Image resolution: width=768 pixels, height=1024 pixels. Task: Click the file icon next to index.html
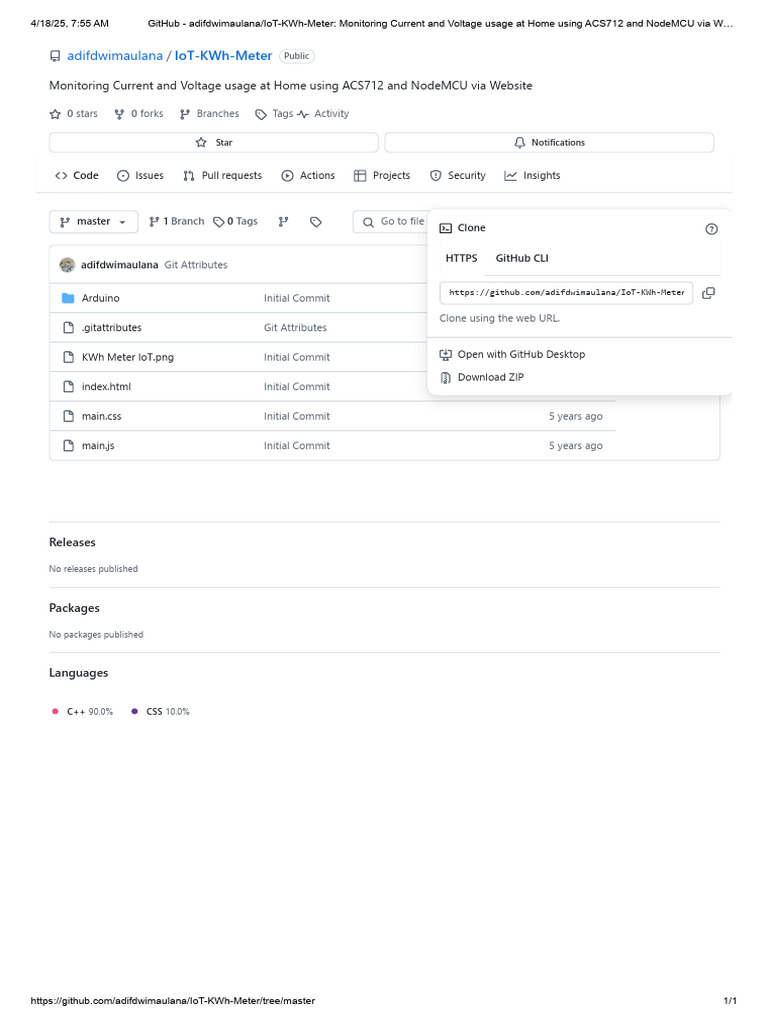coord(69,387)
